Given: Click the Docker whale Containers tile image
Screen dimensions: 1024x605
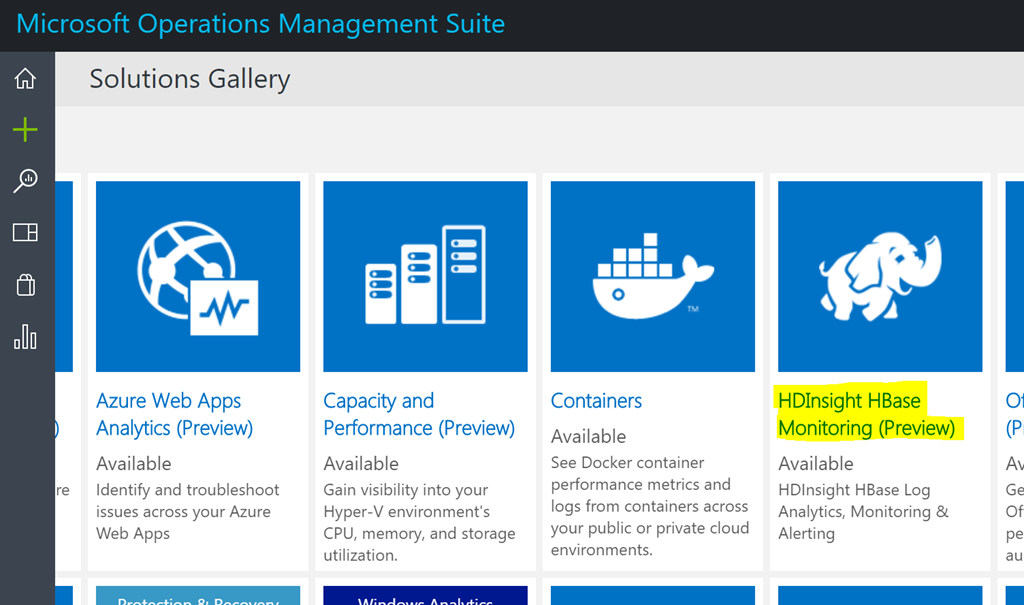Looking at the screenshot, I should (x=652, y=276).
